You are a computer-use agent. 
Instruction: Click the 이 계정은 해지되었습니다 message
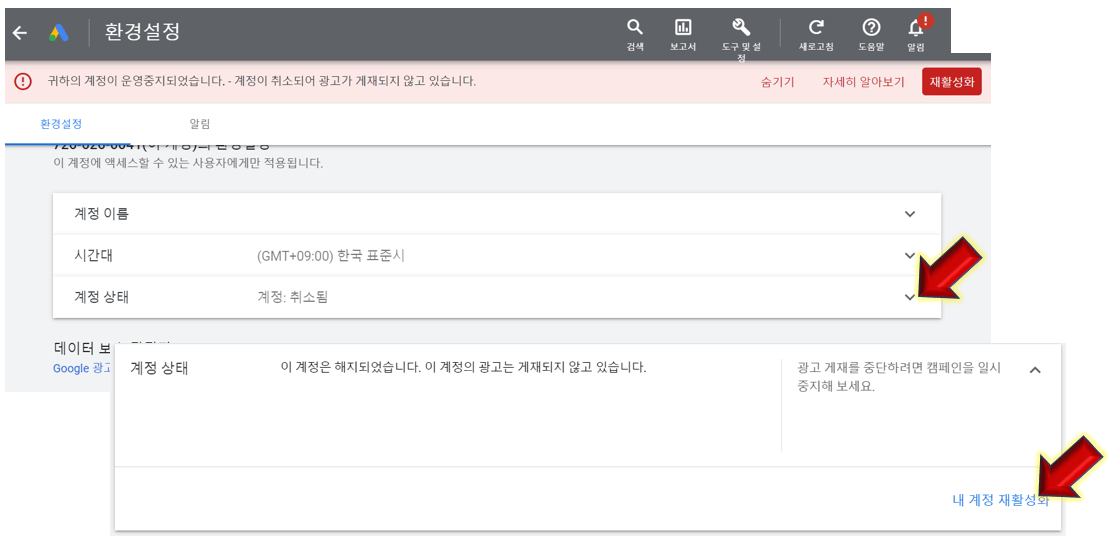[x=464, y=368]
